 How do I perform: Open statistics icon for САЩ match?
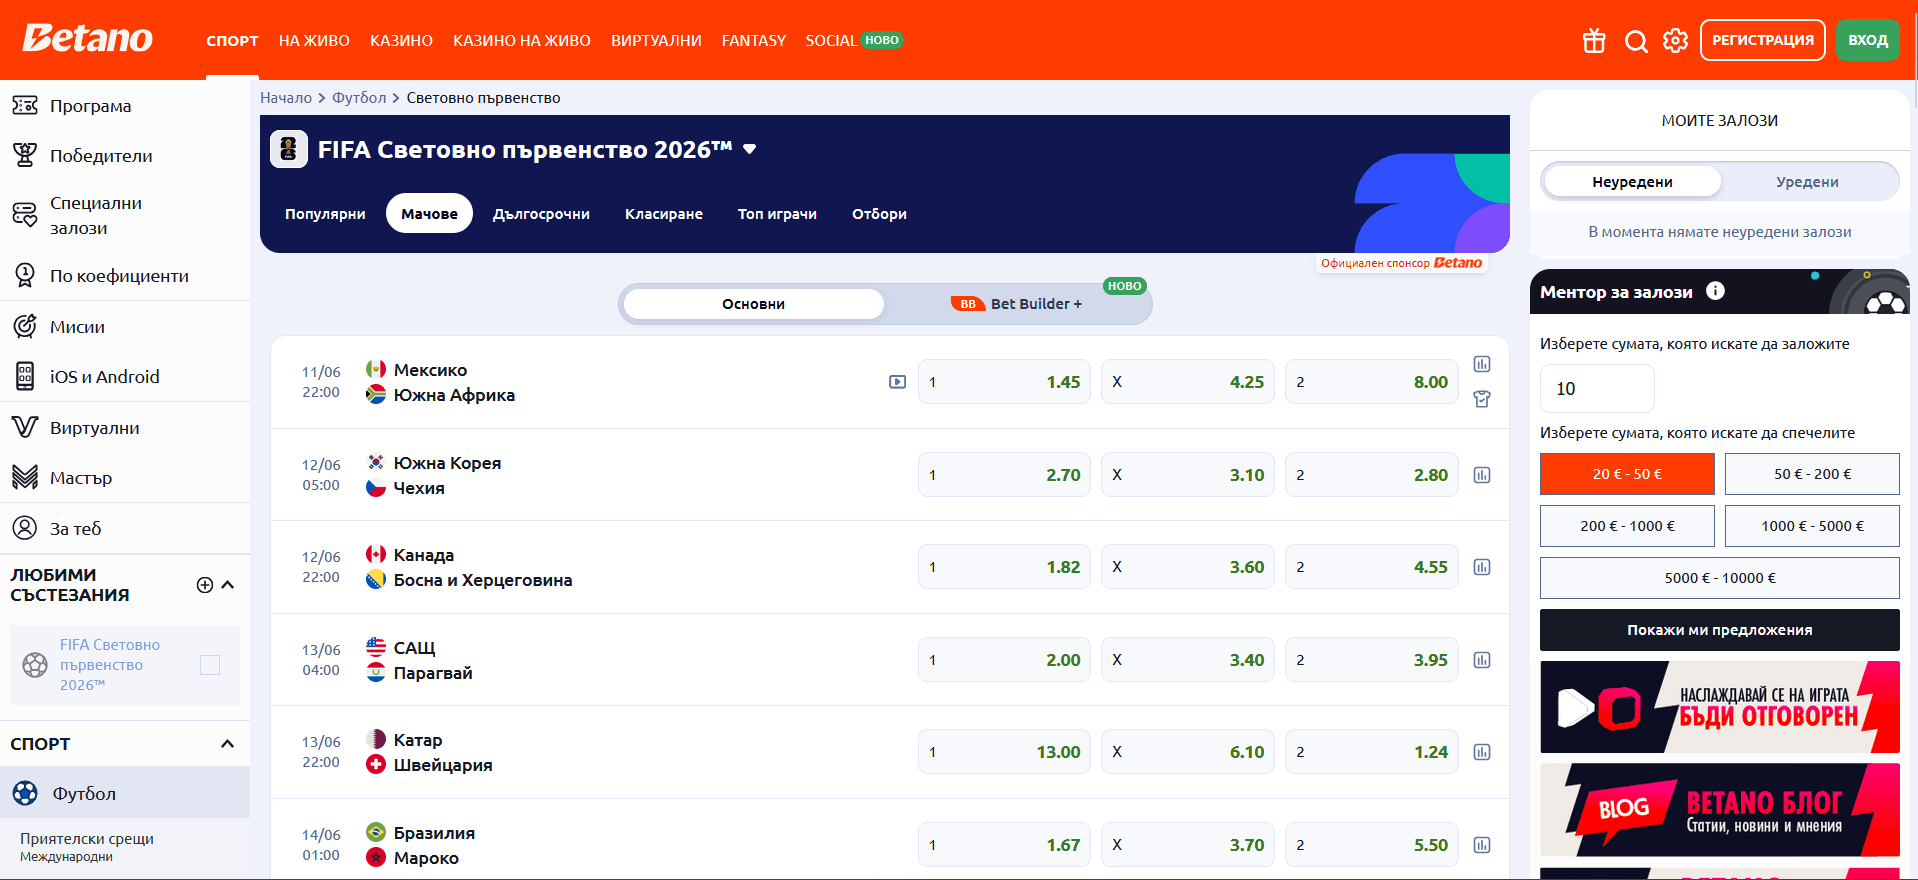click(x=1482, y=660)
